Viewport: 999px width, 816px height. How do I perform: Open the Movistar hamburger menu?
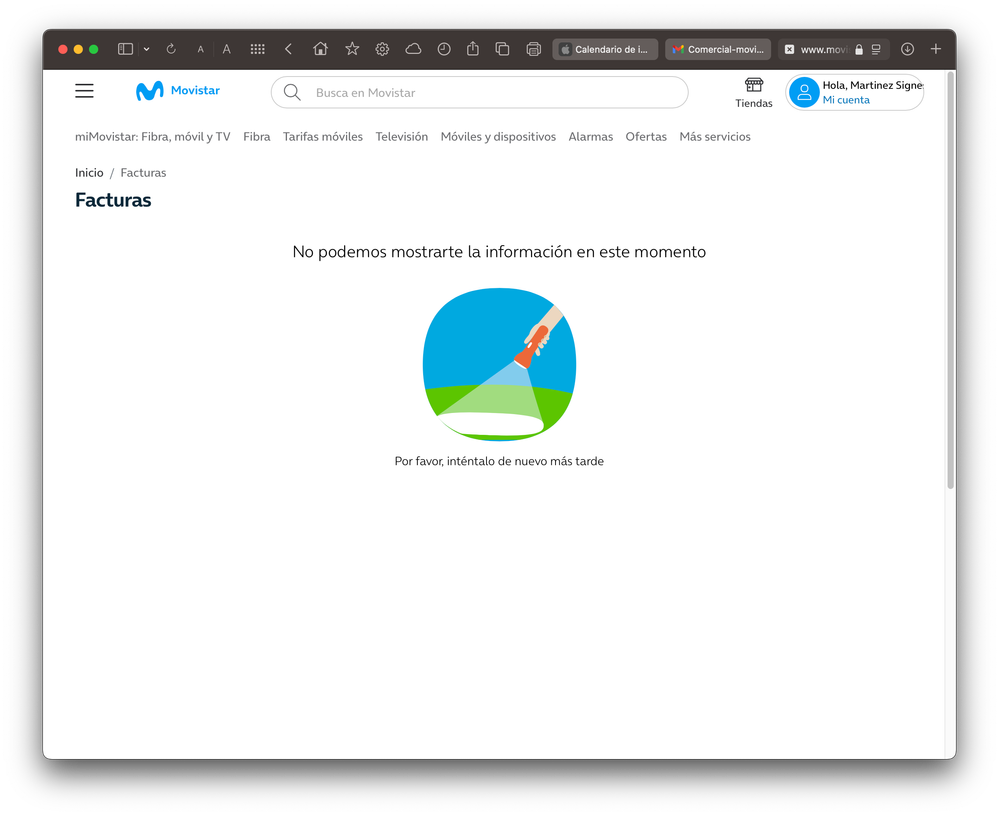click(x=85, y=91)
